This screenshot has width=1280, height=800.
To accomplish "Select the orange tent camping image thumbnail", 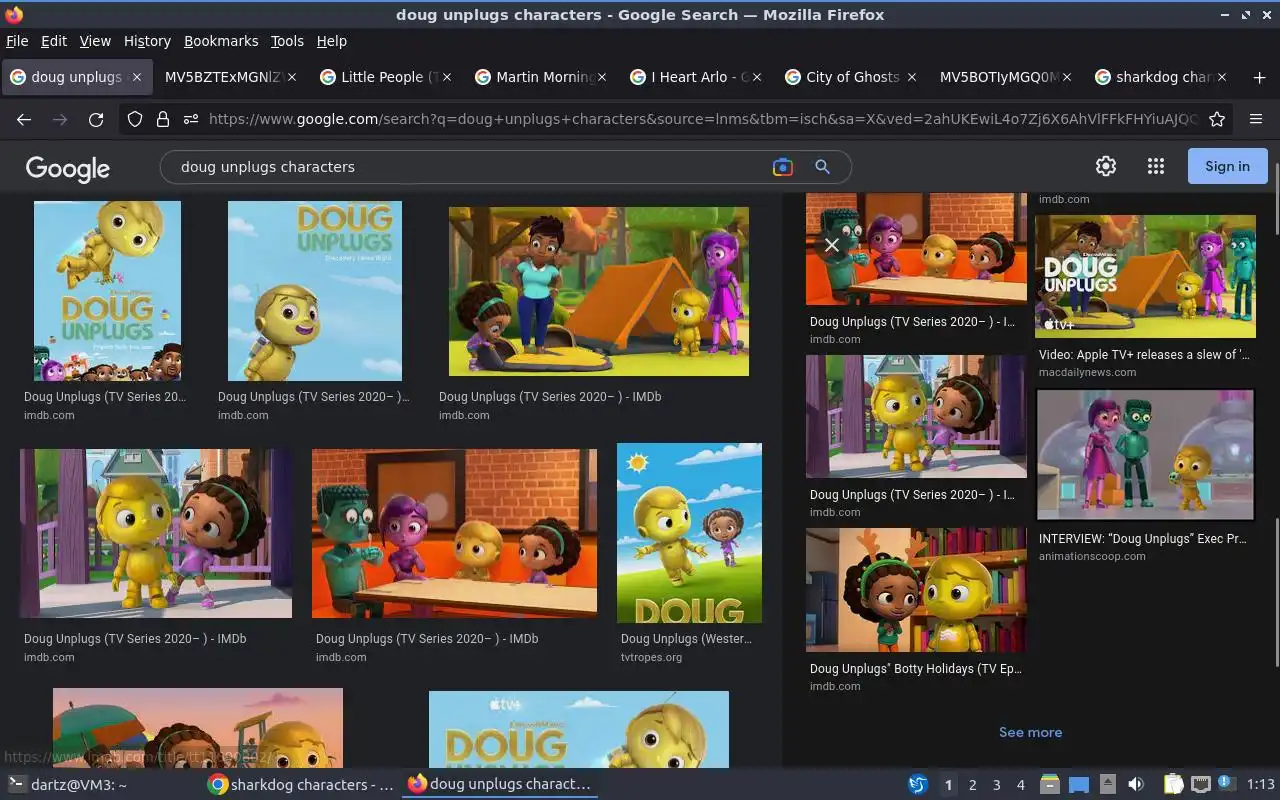I will (598, 291).
